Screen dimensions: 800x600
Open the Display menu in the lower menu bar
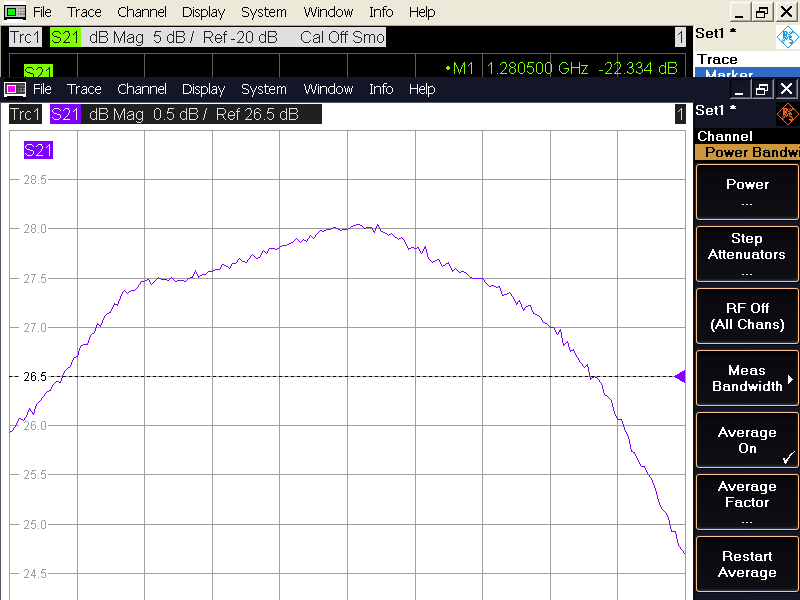pyautogui.click(x=203, y=89)
